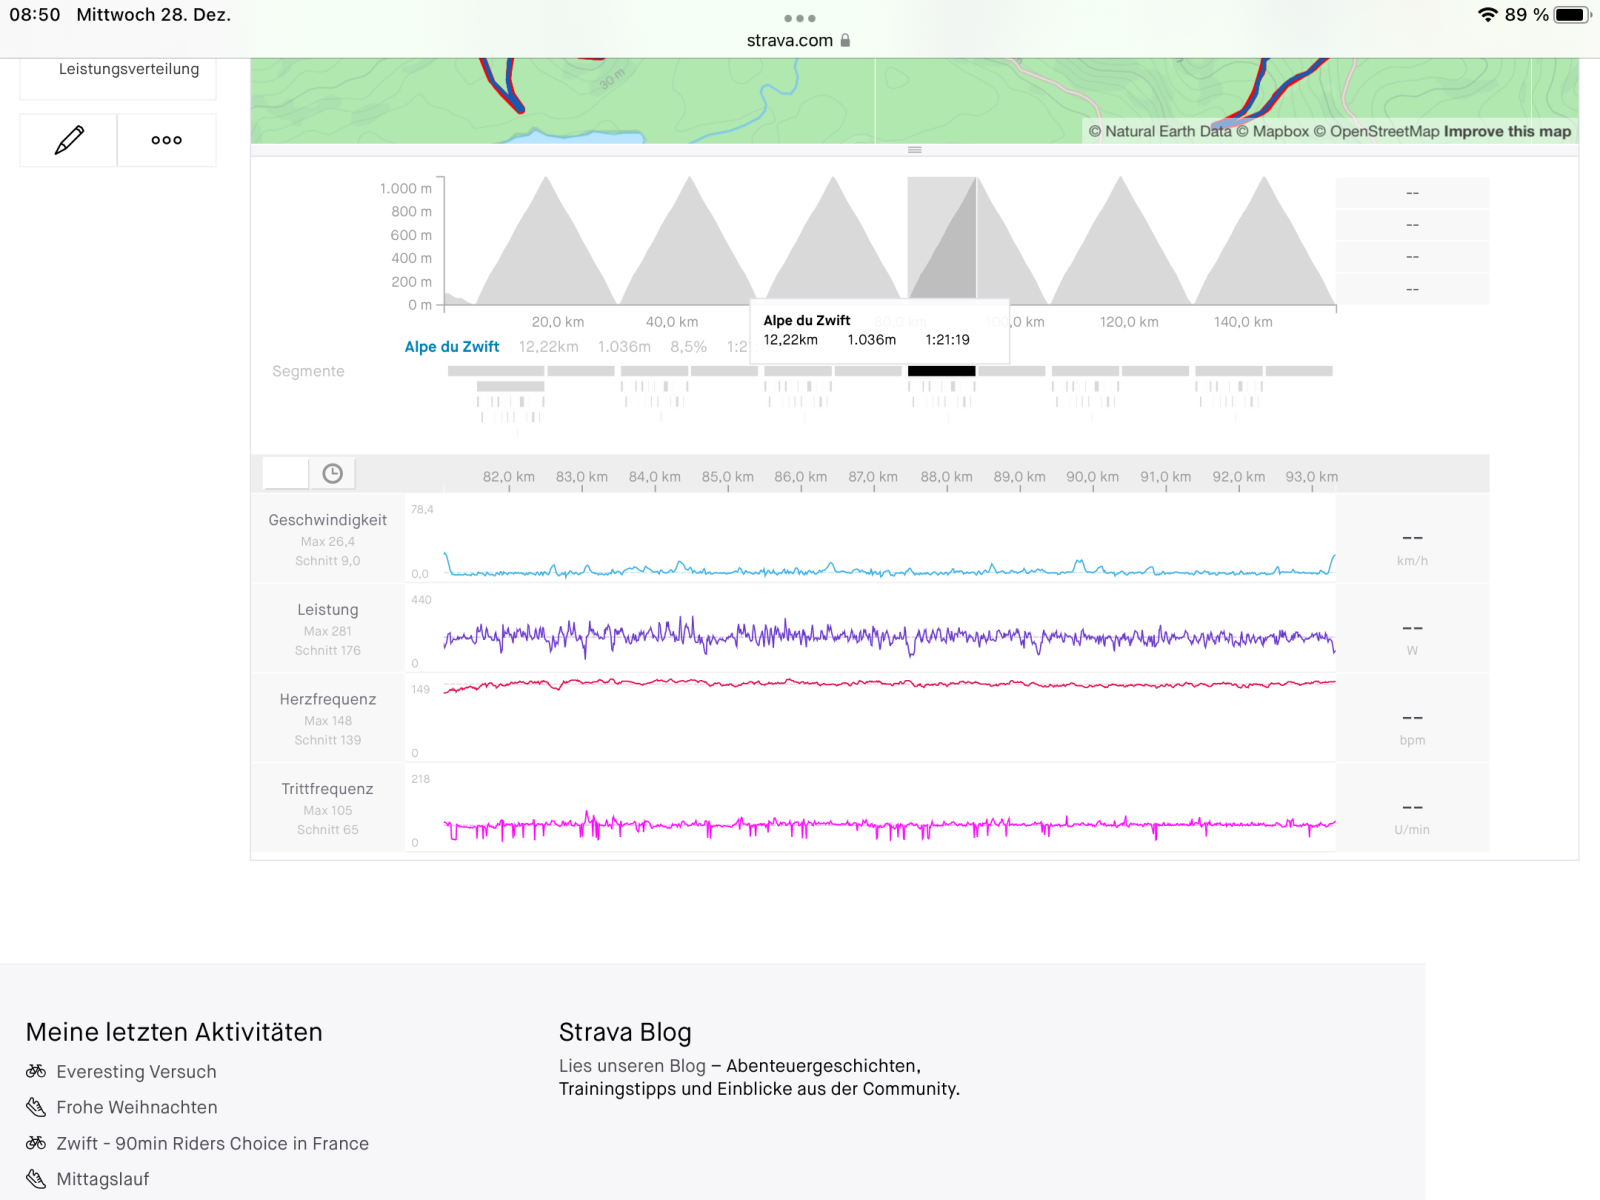Tap the running shoe icon beside Frohe Weihnachten
The height and width of the screenshot is (1200, 1600).
click(x=36, y=1107)
